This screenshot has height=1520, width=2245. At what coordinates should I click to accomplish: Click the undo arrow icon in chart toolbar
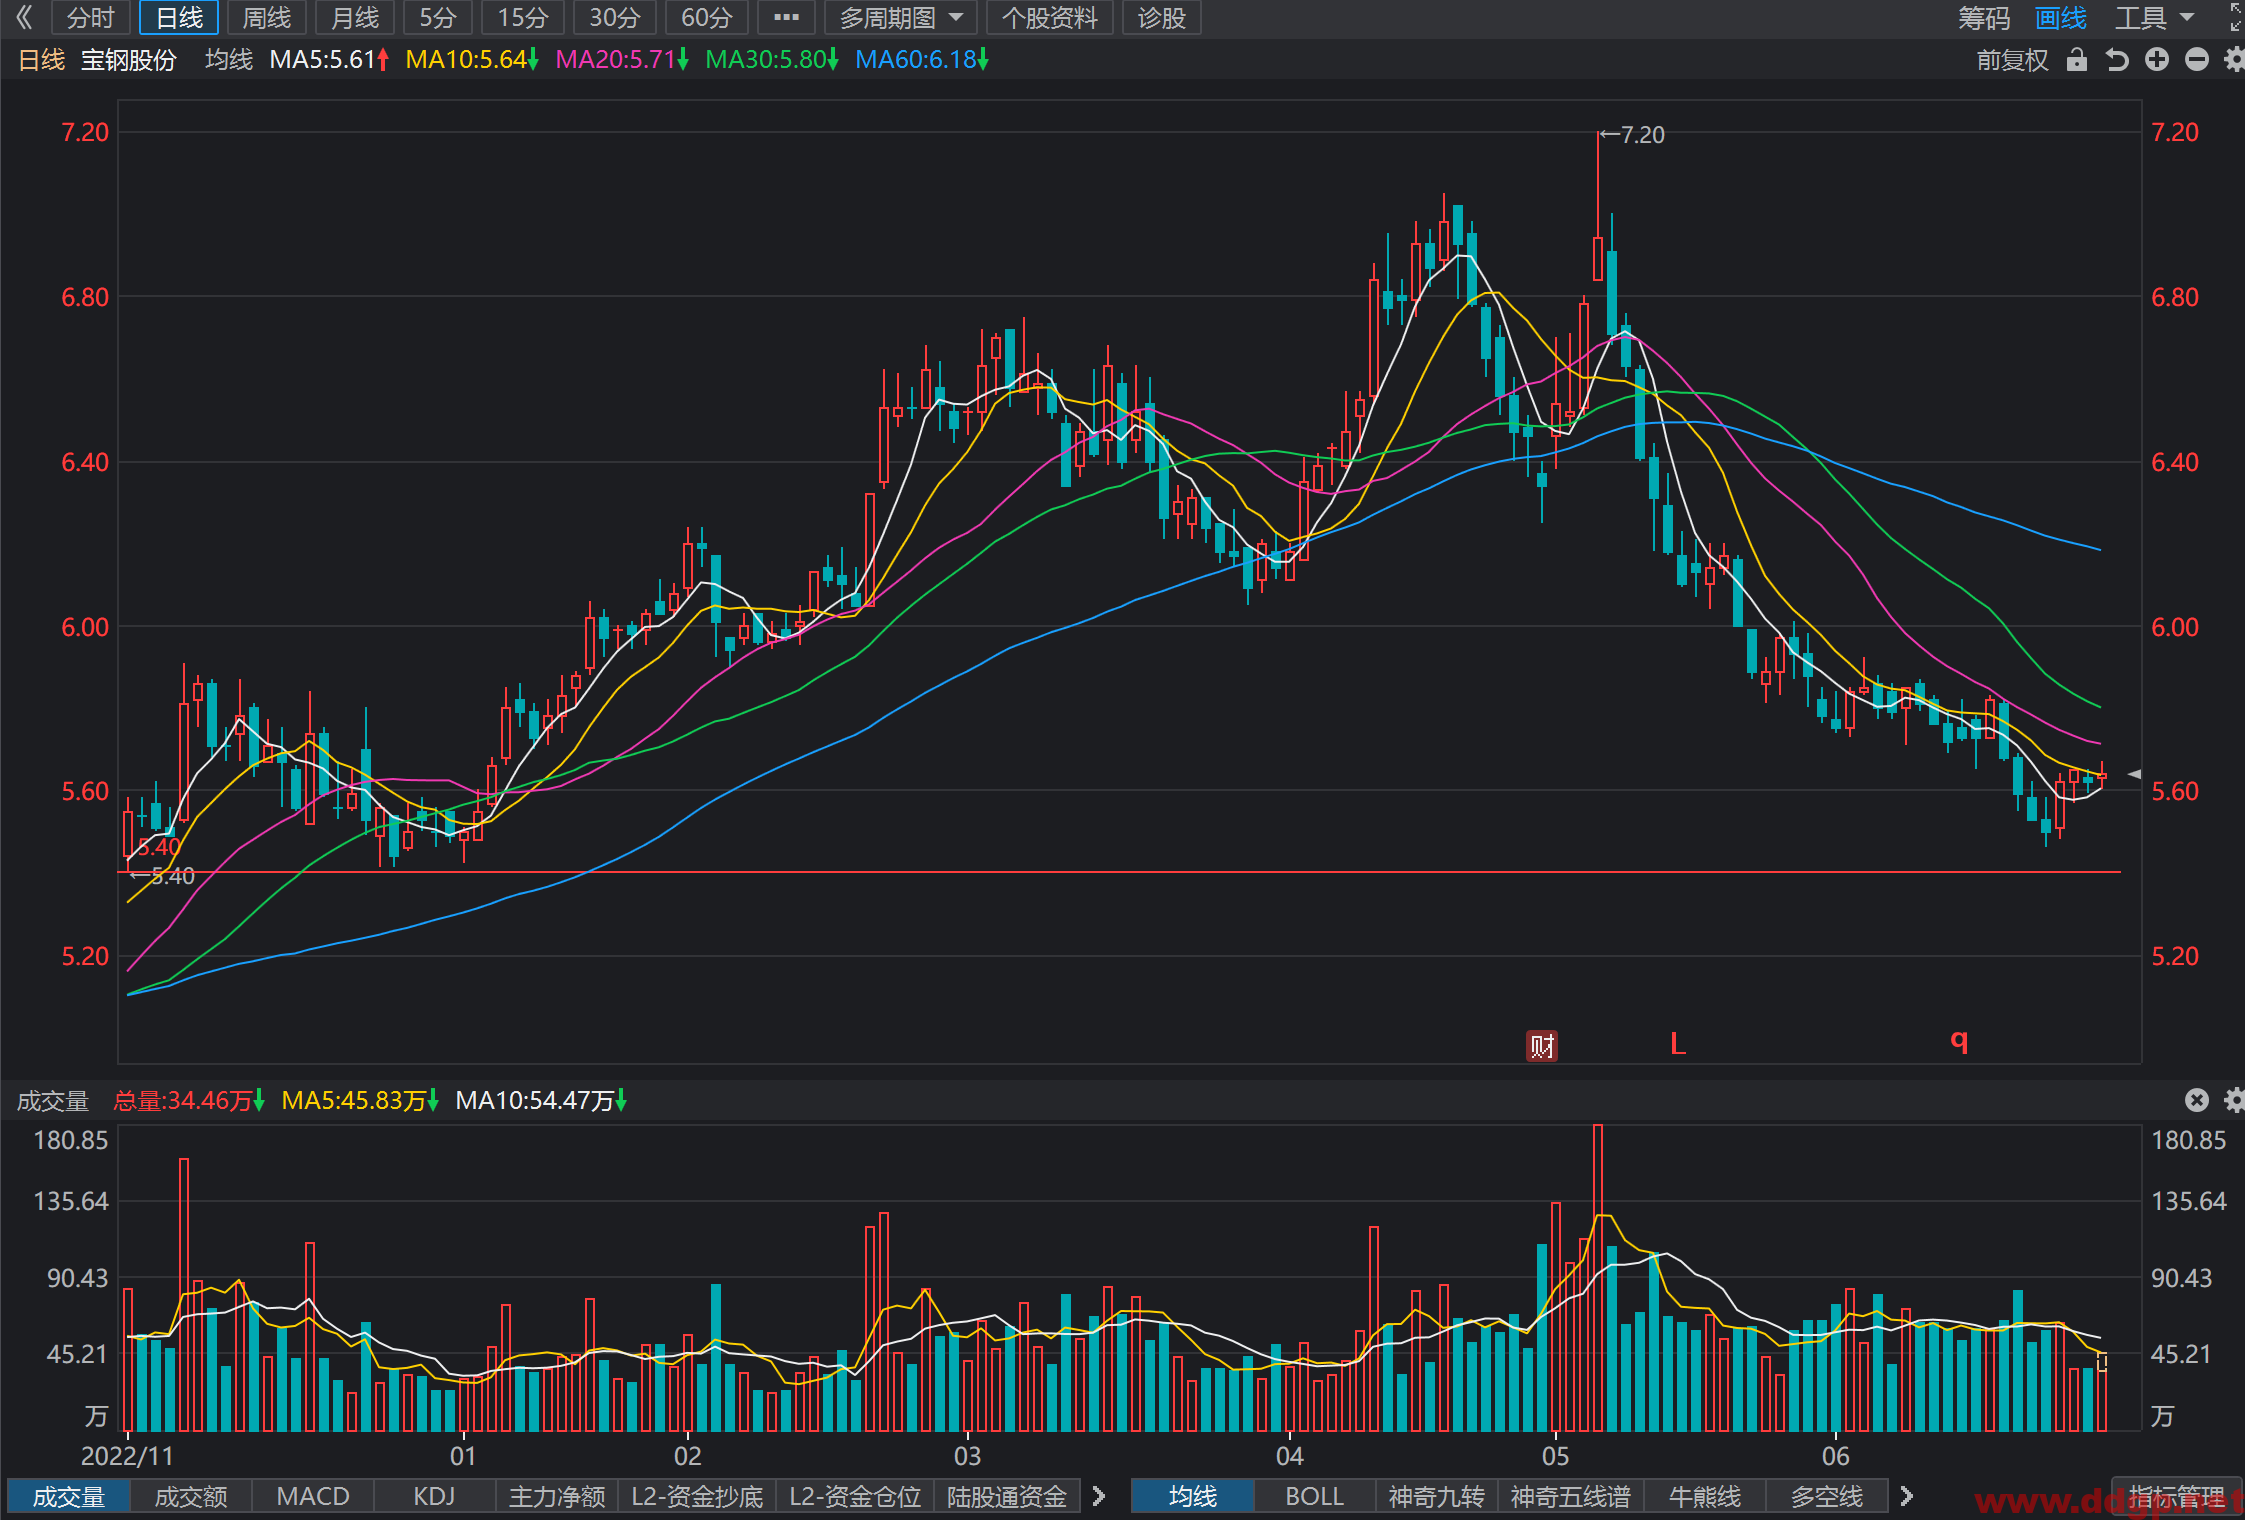point(2116,60)
